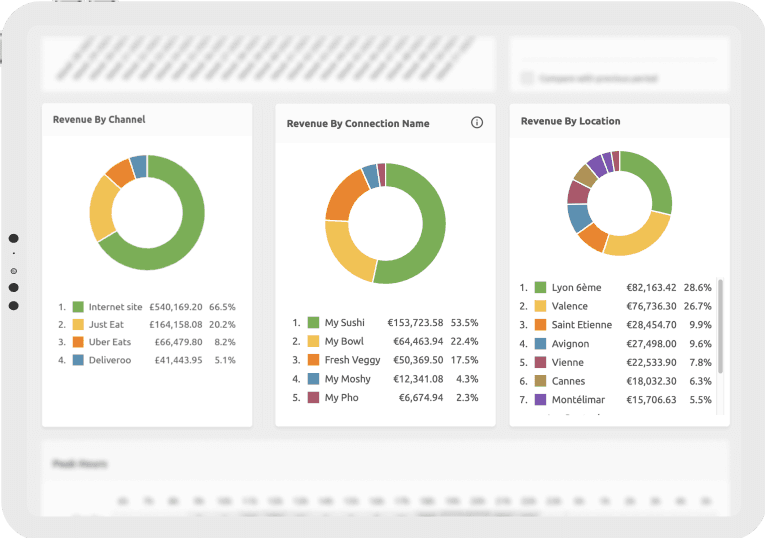
Task: Click the info icon beside Revenue By Connection Name
Action: (477, 123)
